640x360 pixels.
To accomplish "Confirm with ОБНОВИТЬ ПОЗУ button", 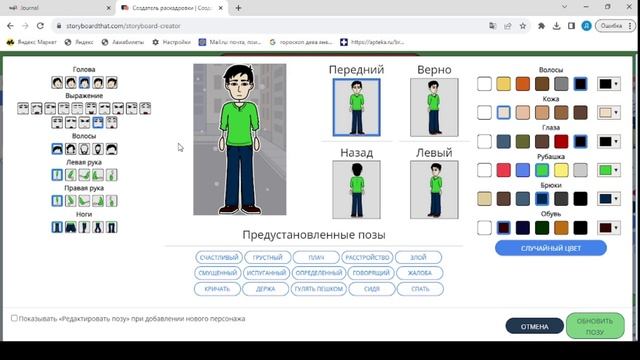I will pyautogui.click(x=595, y=326).
